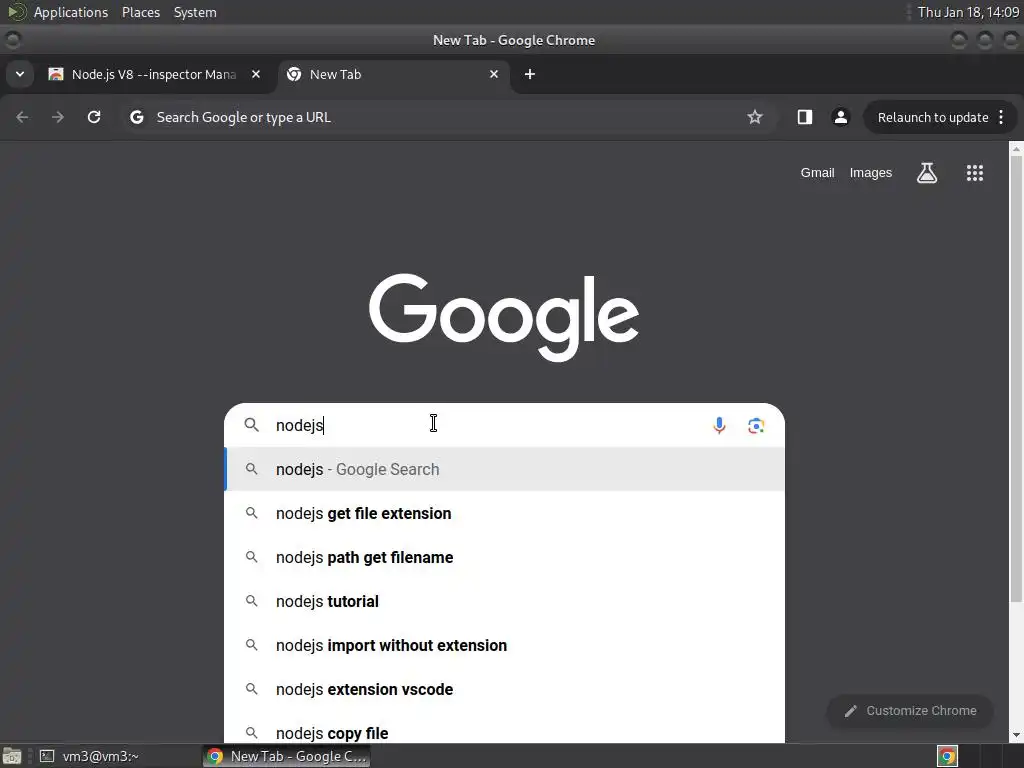
Task: Expand the tab search dropdown arrow
Action: (20, 74)
